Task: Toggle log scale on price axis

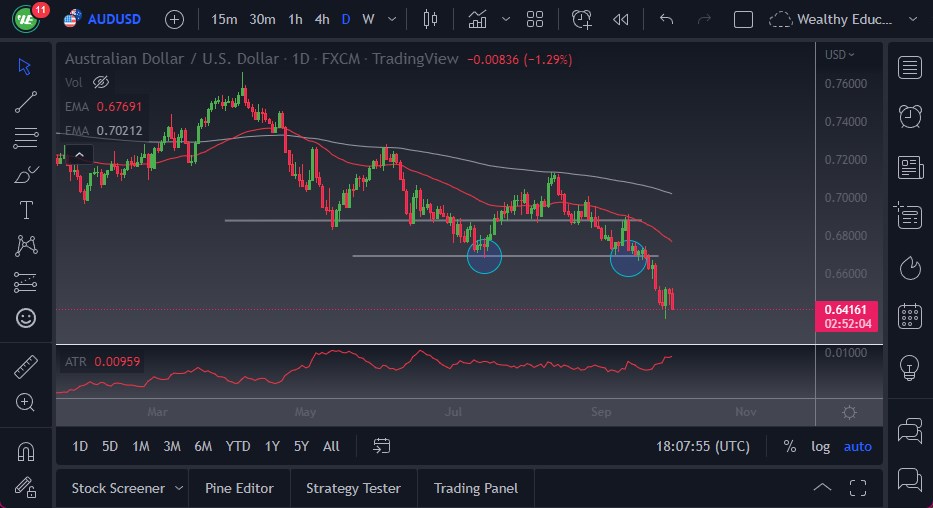Action: pos(820,446)
